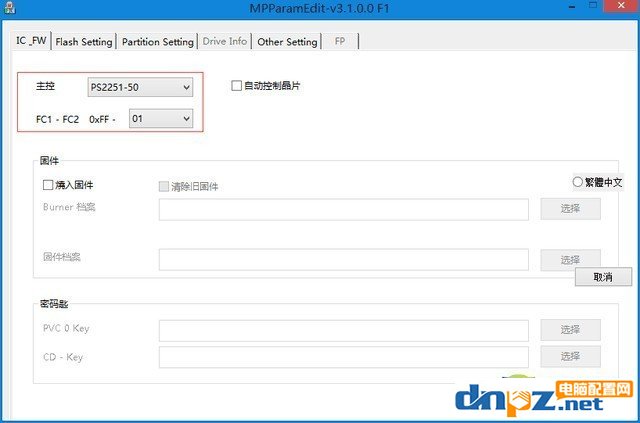Click the 选择 button for Burner 档案
This screenshot has width=640, height=423.
(x=570, y=209)
